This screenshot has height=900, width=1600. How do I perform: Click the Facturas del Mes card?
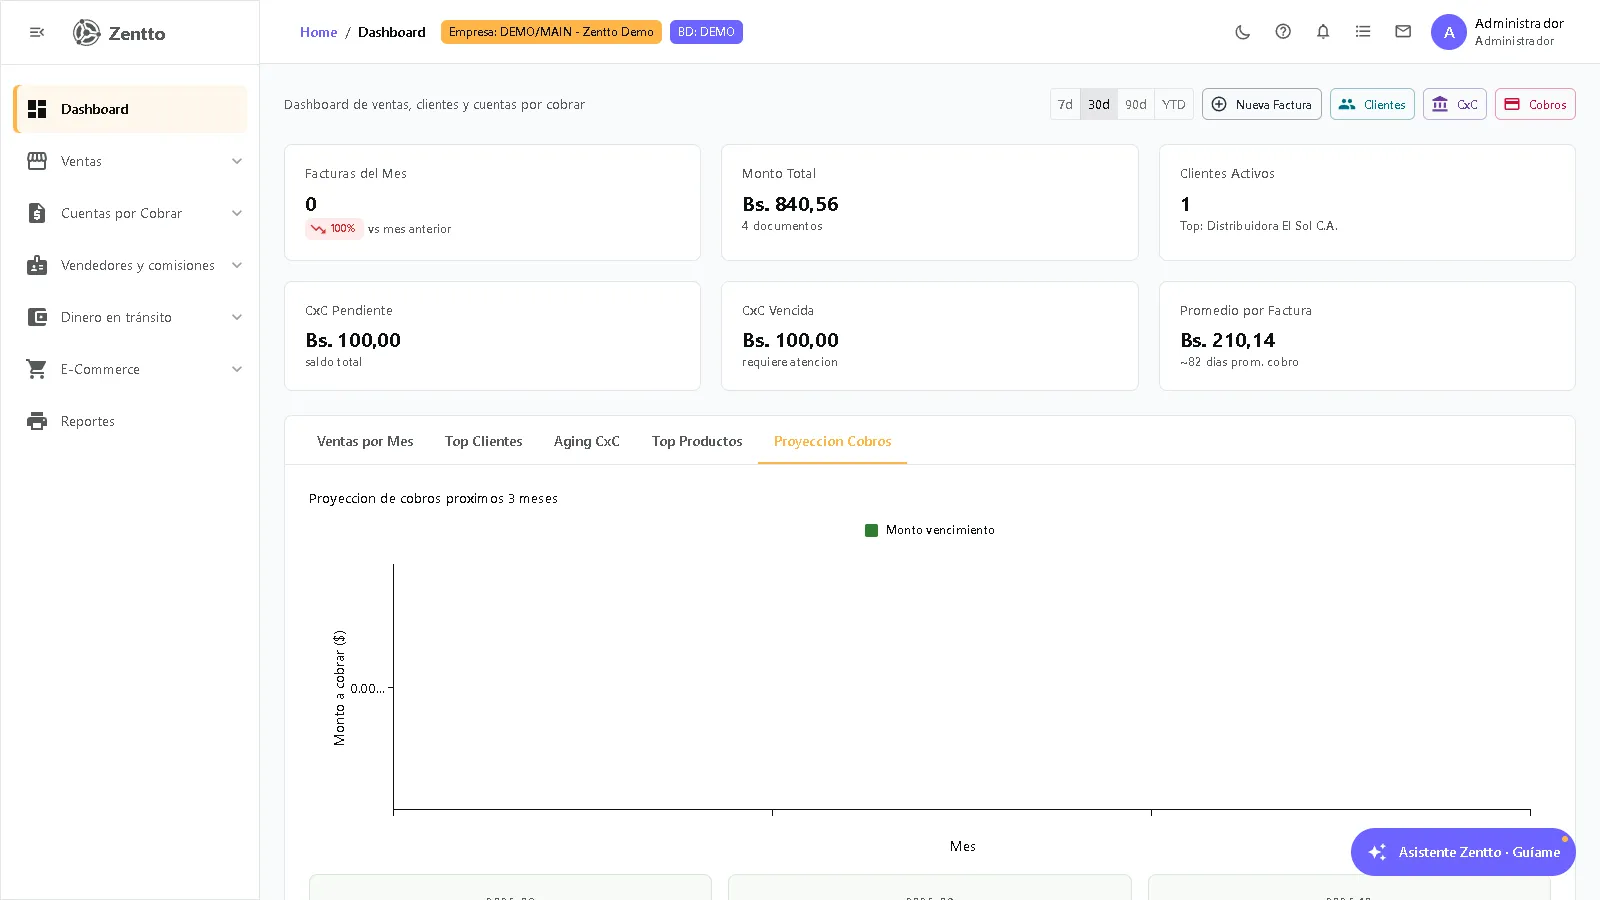tap(492, 202)
